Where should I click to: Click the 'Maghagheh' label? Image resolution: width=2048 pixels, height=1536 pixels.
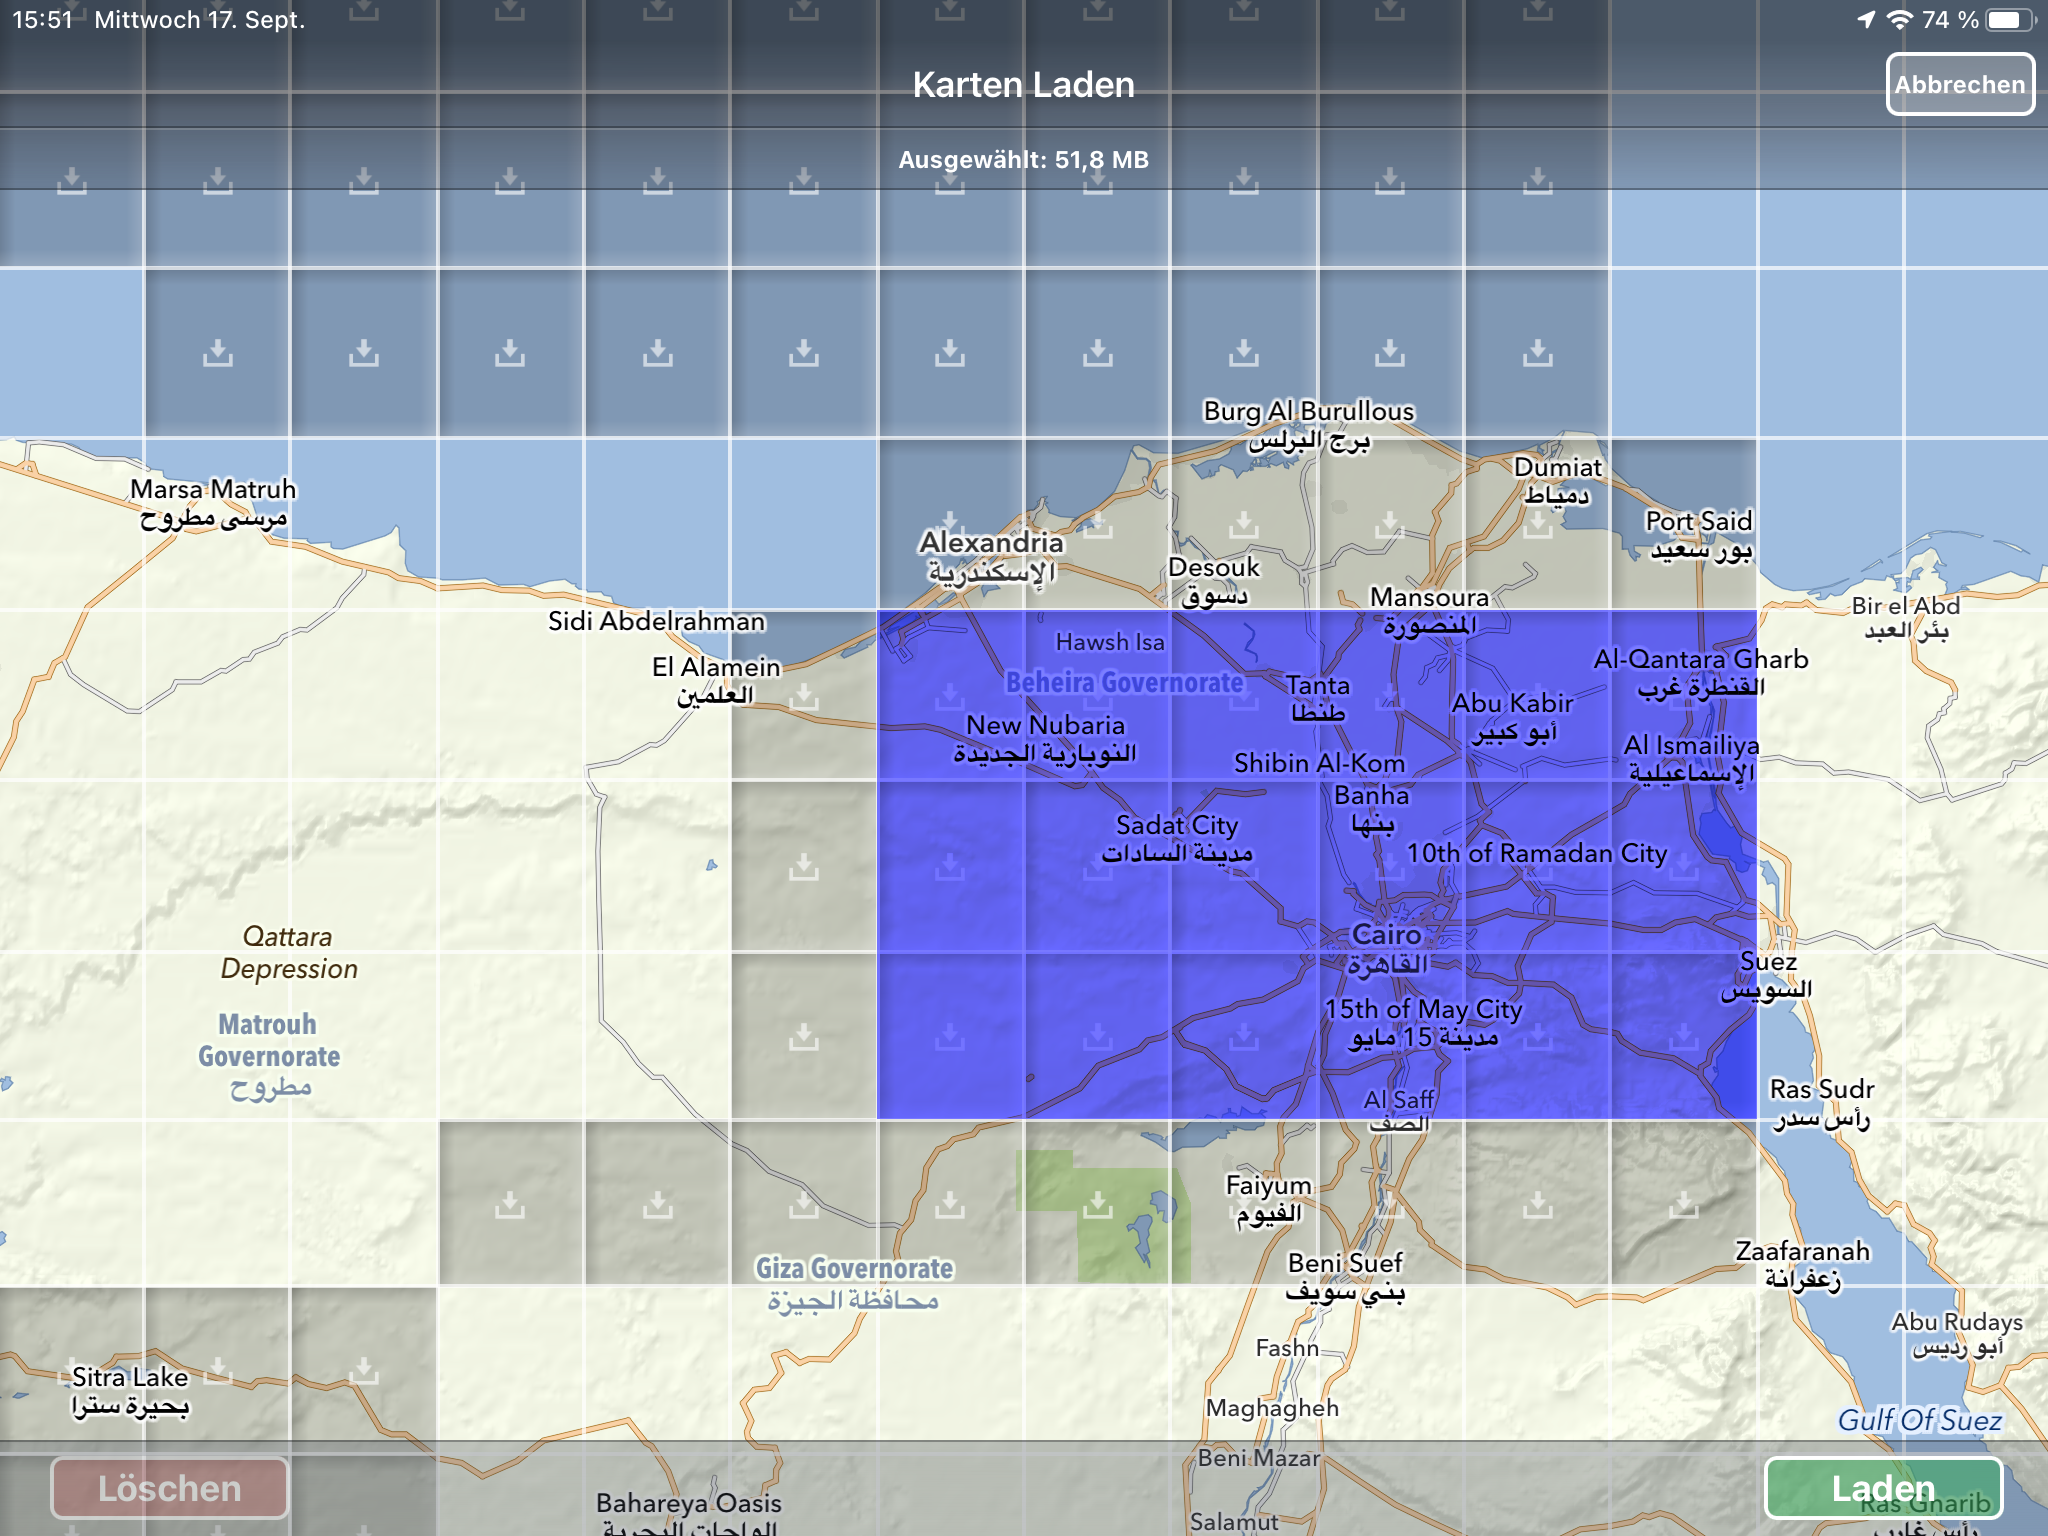pos(1272,1408)
